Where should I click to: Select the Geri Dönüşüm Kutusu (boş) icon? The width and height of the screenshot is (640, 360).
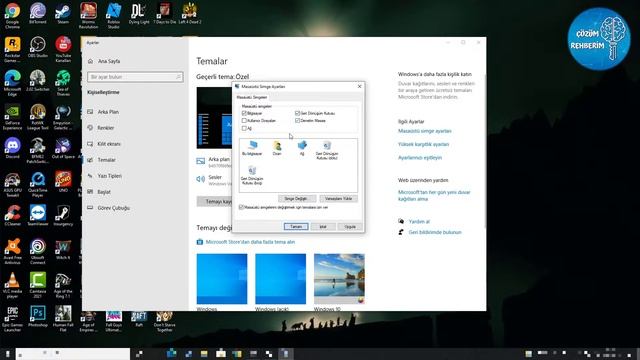[x=252, y=175]
